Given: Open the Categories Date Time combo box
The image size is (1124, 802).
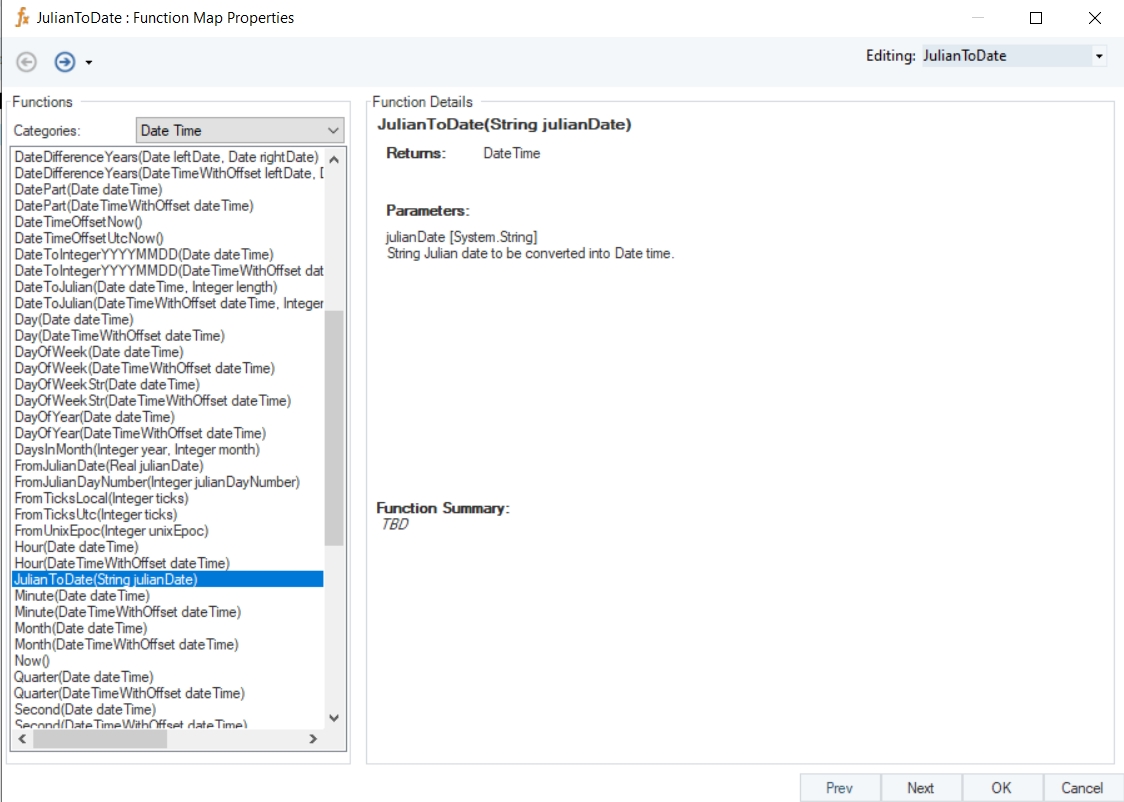Looking at the screenshot, I should click(239, 131).
